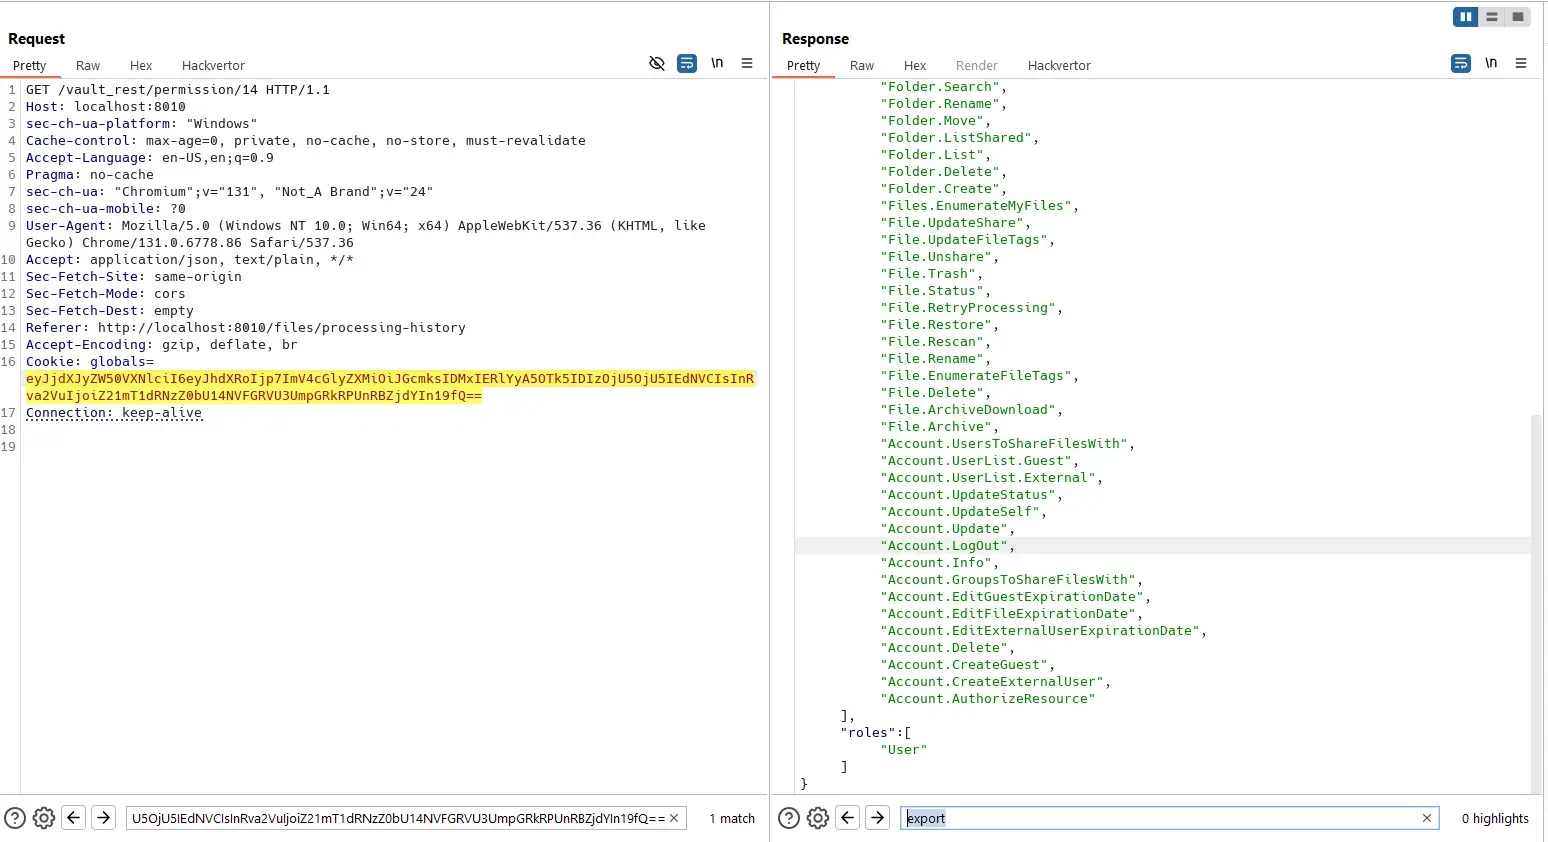Clear the Response search field
This screenshot has width=1548, height=842.
coord(1427,818)
